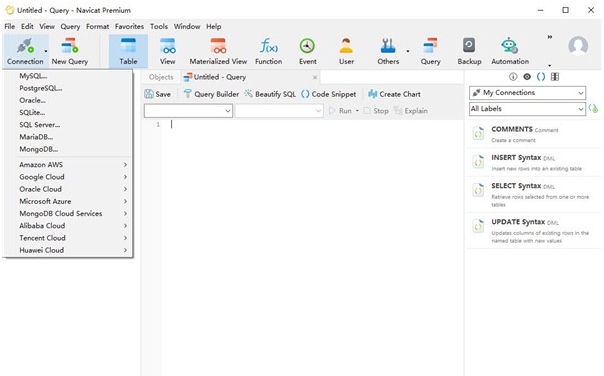Close the Untitled - Query tab
Image resolution: width=604 pixels, height=376 pixels.
tap(315, 77)
